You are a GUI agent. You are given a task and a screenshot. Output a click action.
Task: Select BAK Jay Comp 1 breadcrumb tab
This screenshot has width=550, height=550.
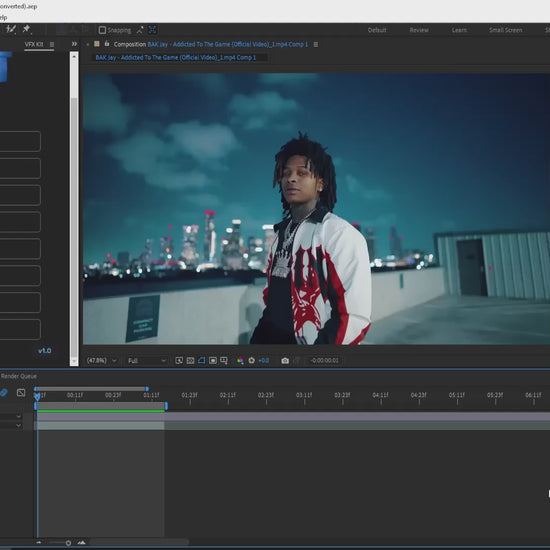coord(176,58)
